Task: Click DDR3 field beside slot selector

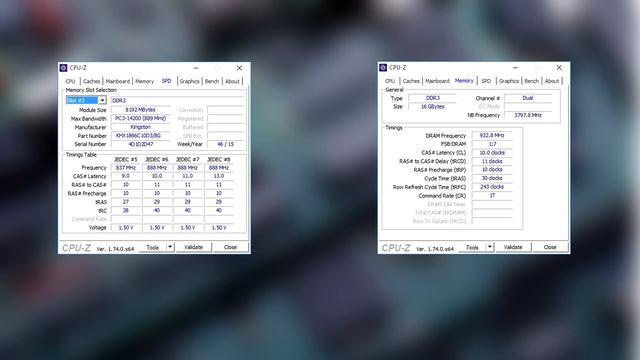Action: pos(178,100)
